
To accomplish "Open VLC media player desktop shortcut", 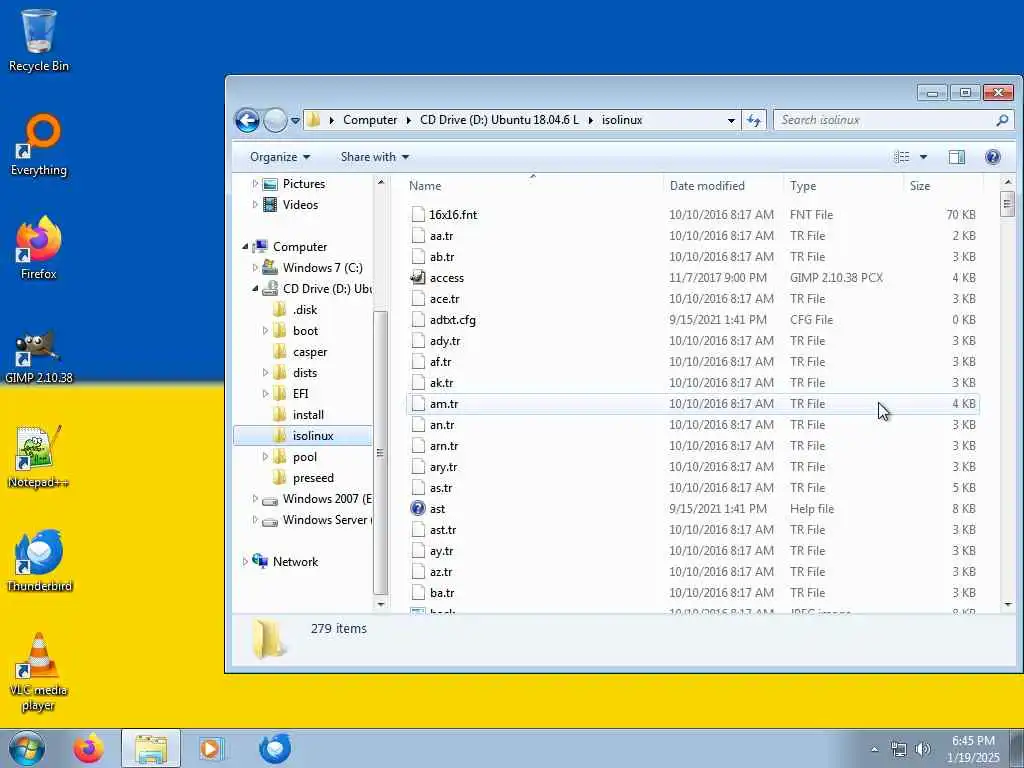I will coord(39,671).
